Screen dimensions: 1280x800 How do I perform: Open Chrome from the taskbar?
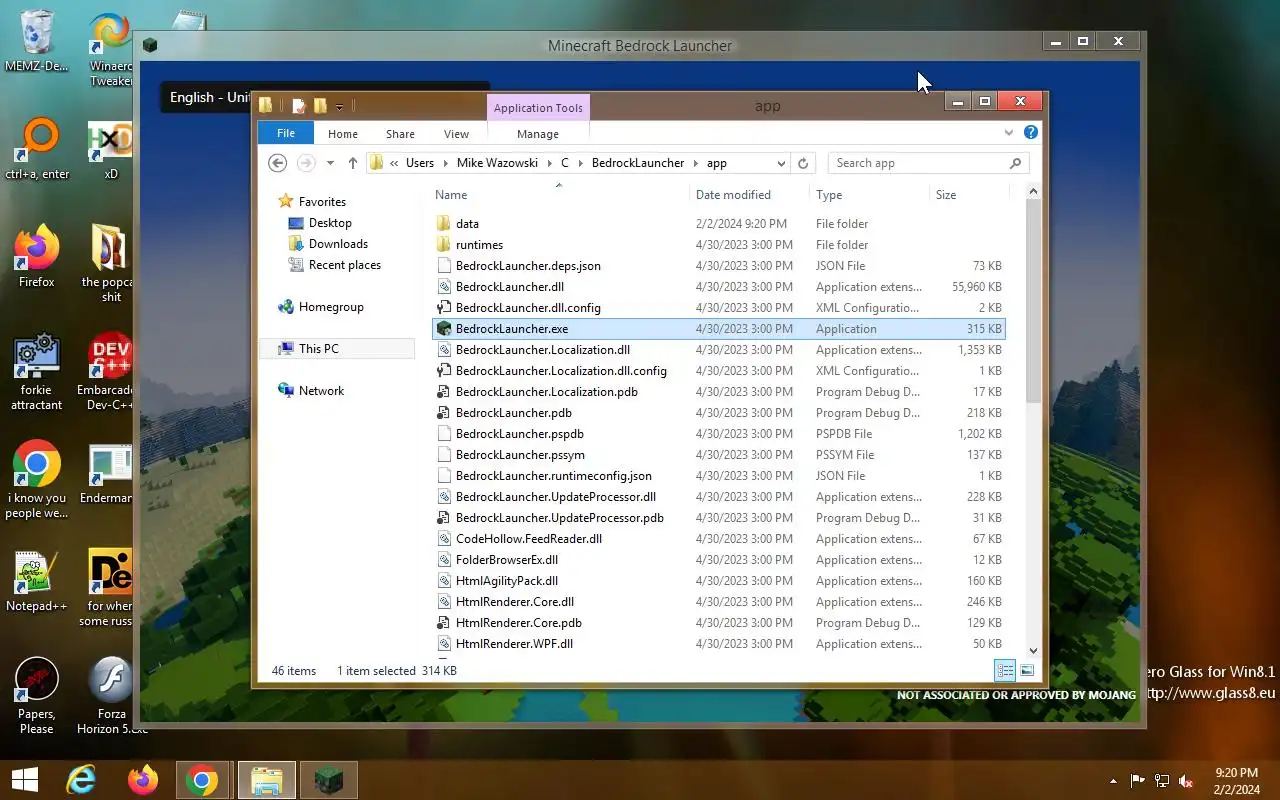pyautogui.click(x=202, y=779)
